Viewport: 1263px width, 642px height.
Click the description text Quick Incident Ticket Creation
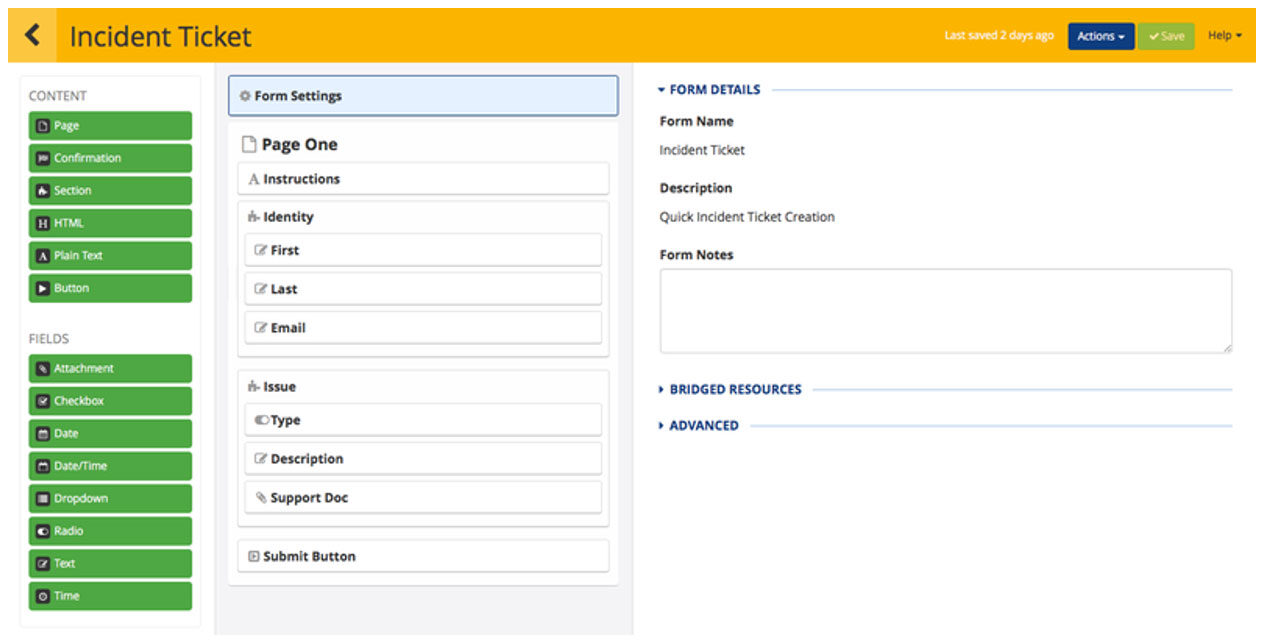coord(747,217)
